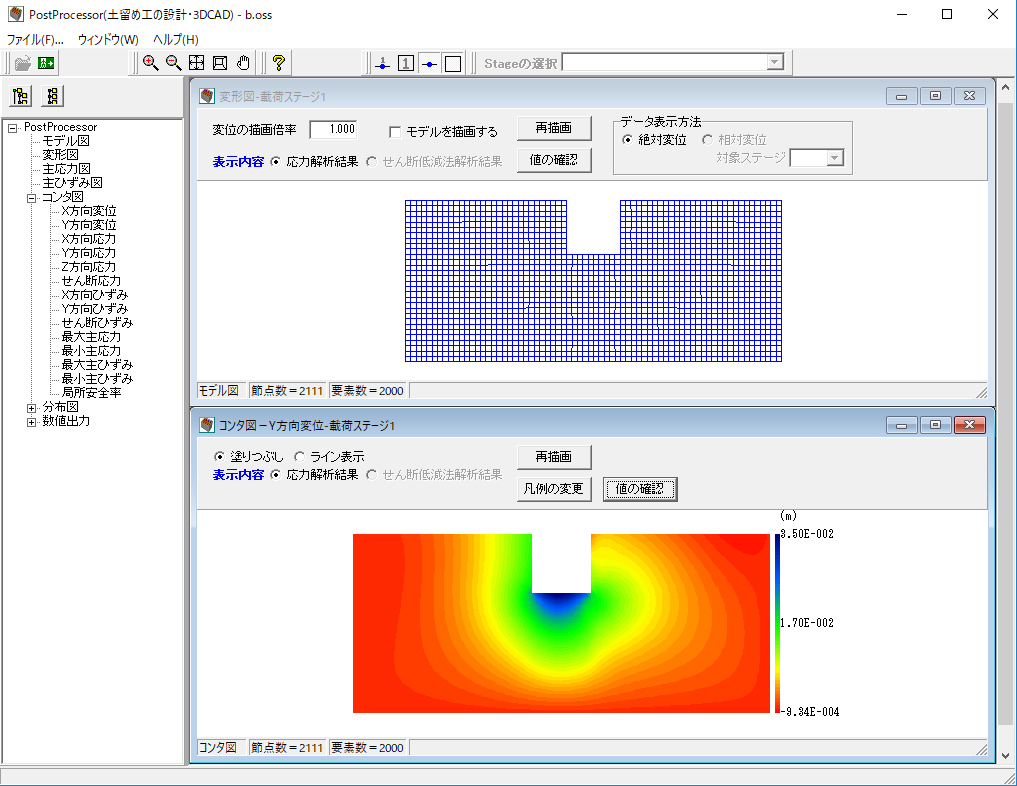1017x786 pixels.
Task: Minimize the コンタ図 child window
Action: click(x=902, y=425)
